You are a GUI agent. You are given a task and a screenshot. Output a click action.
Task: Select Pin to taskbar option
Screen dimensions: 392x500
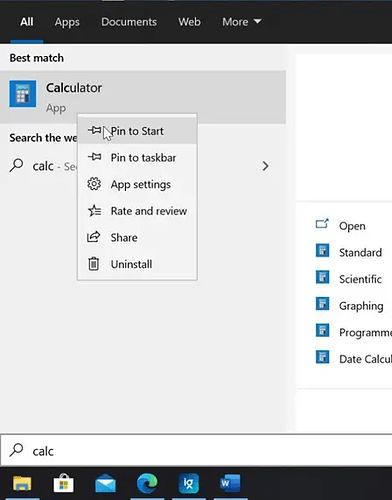[137, 157]
